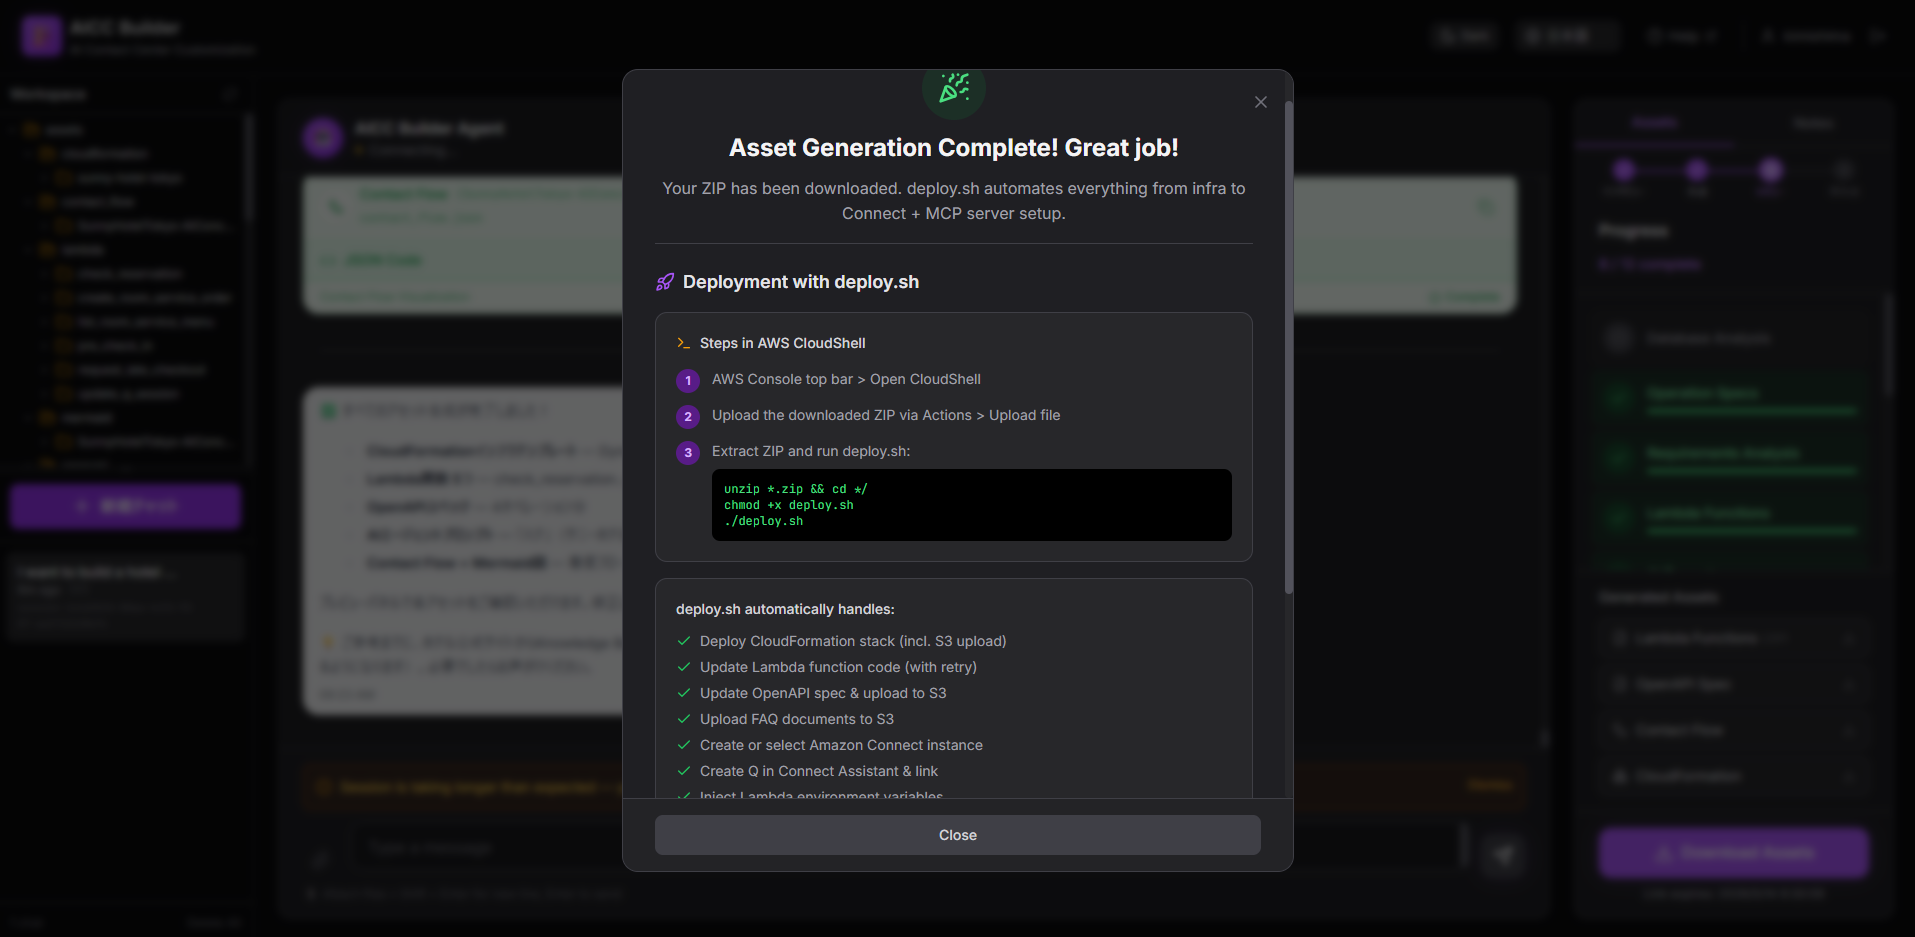Viewport: 1915px width, 937px height.
Task: Expand the Lambda Functions row under Generated Assets
Action: 1733,638
